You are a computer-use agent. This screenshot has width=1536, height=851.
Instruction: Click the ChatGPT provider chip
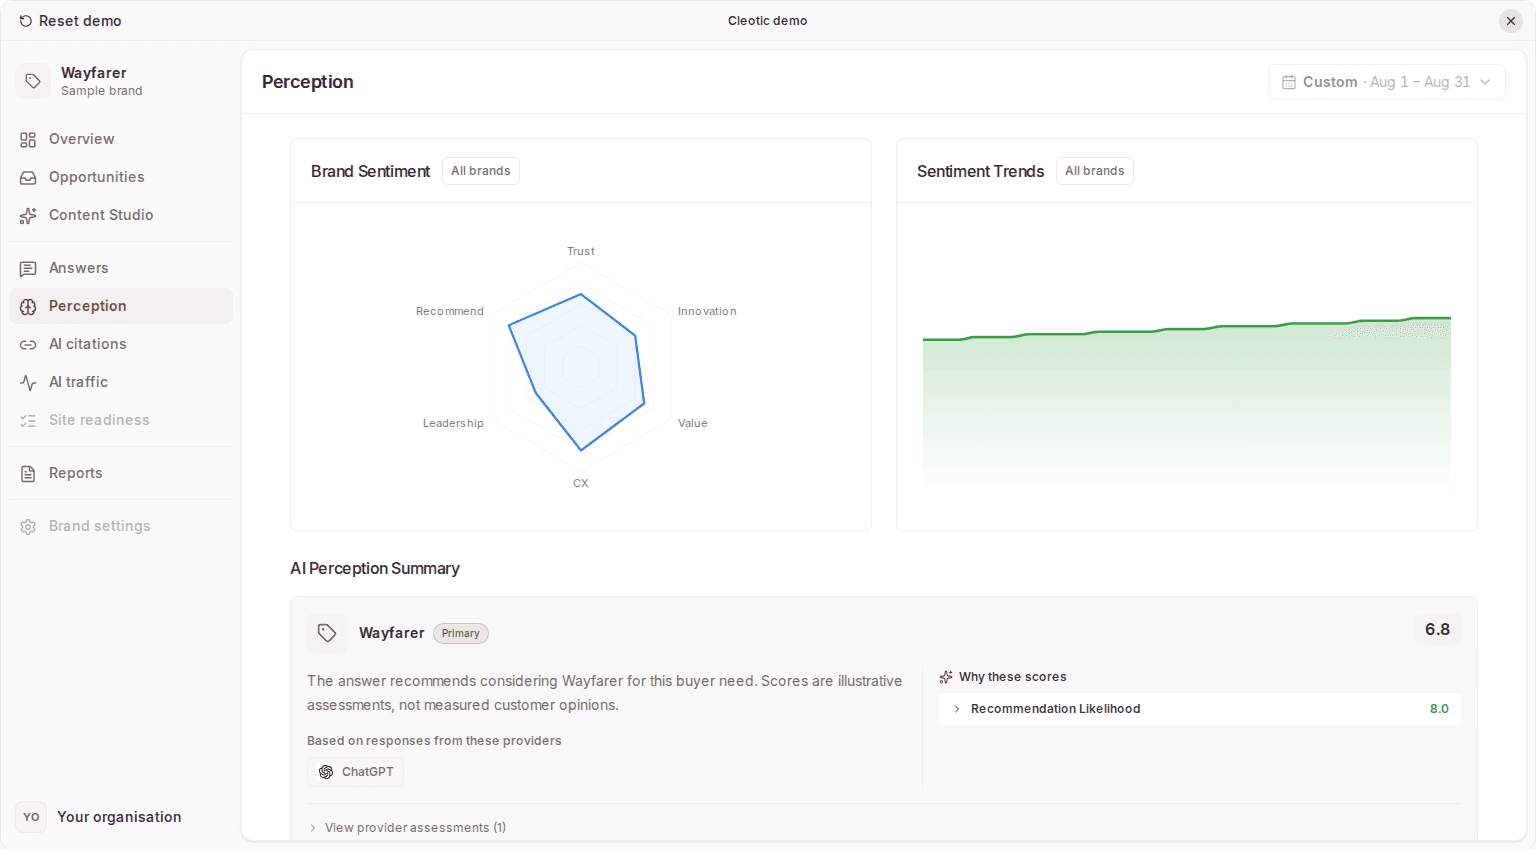356,772
